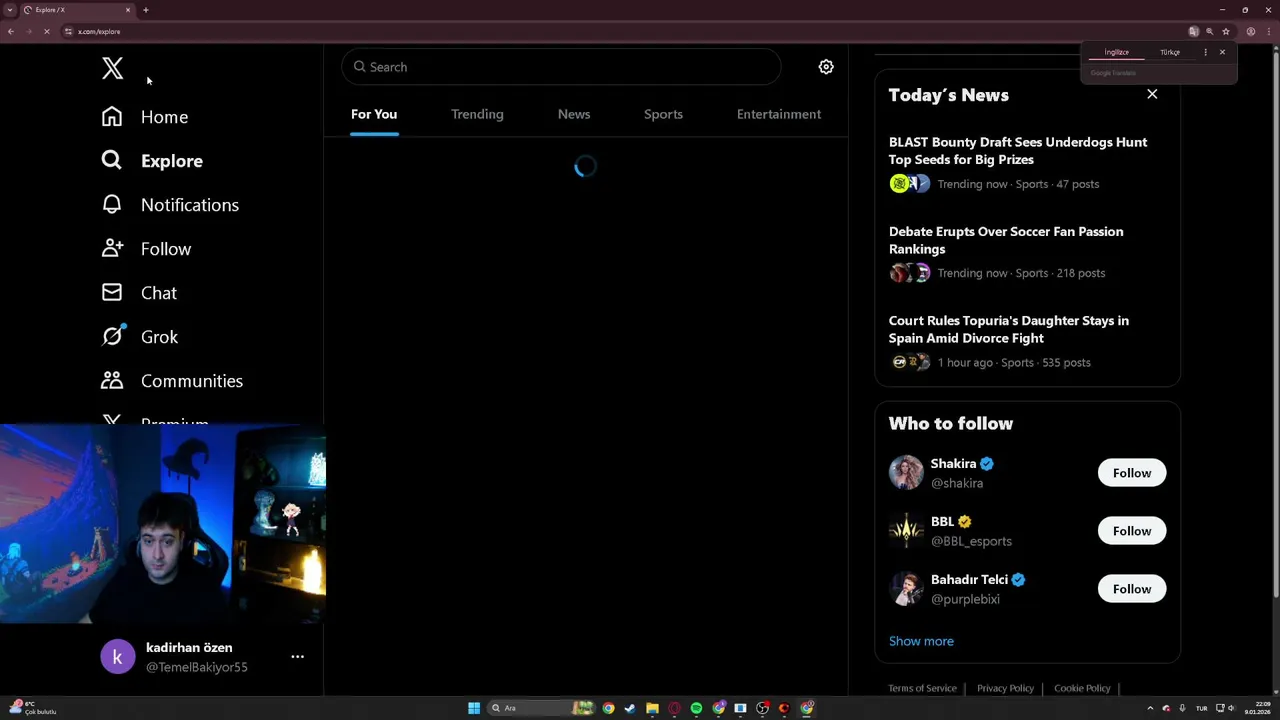1280x720 pixels.
Task: Click the TUR keyboard language indicator
Action: pos(1201,708)
